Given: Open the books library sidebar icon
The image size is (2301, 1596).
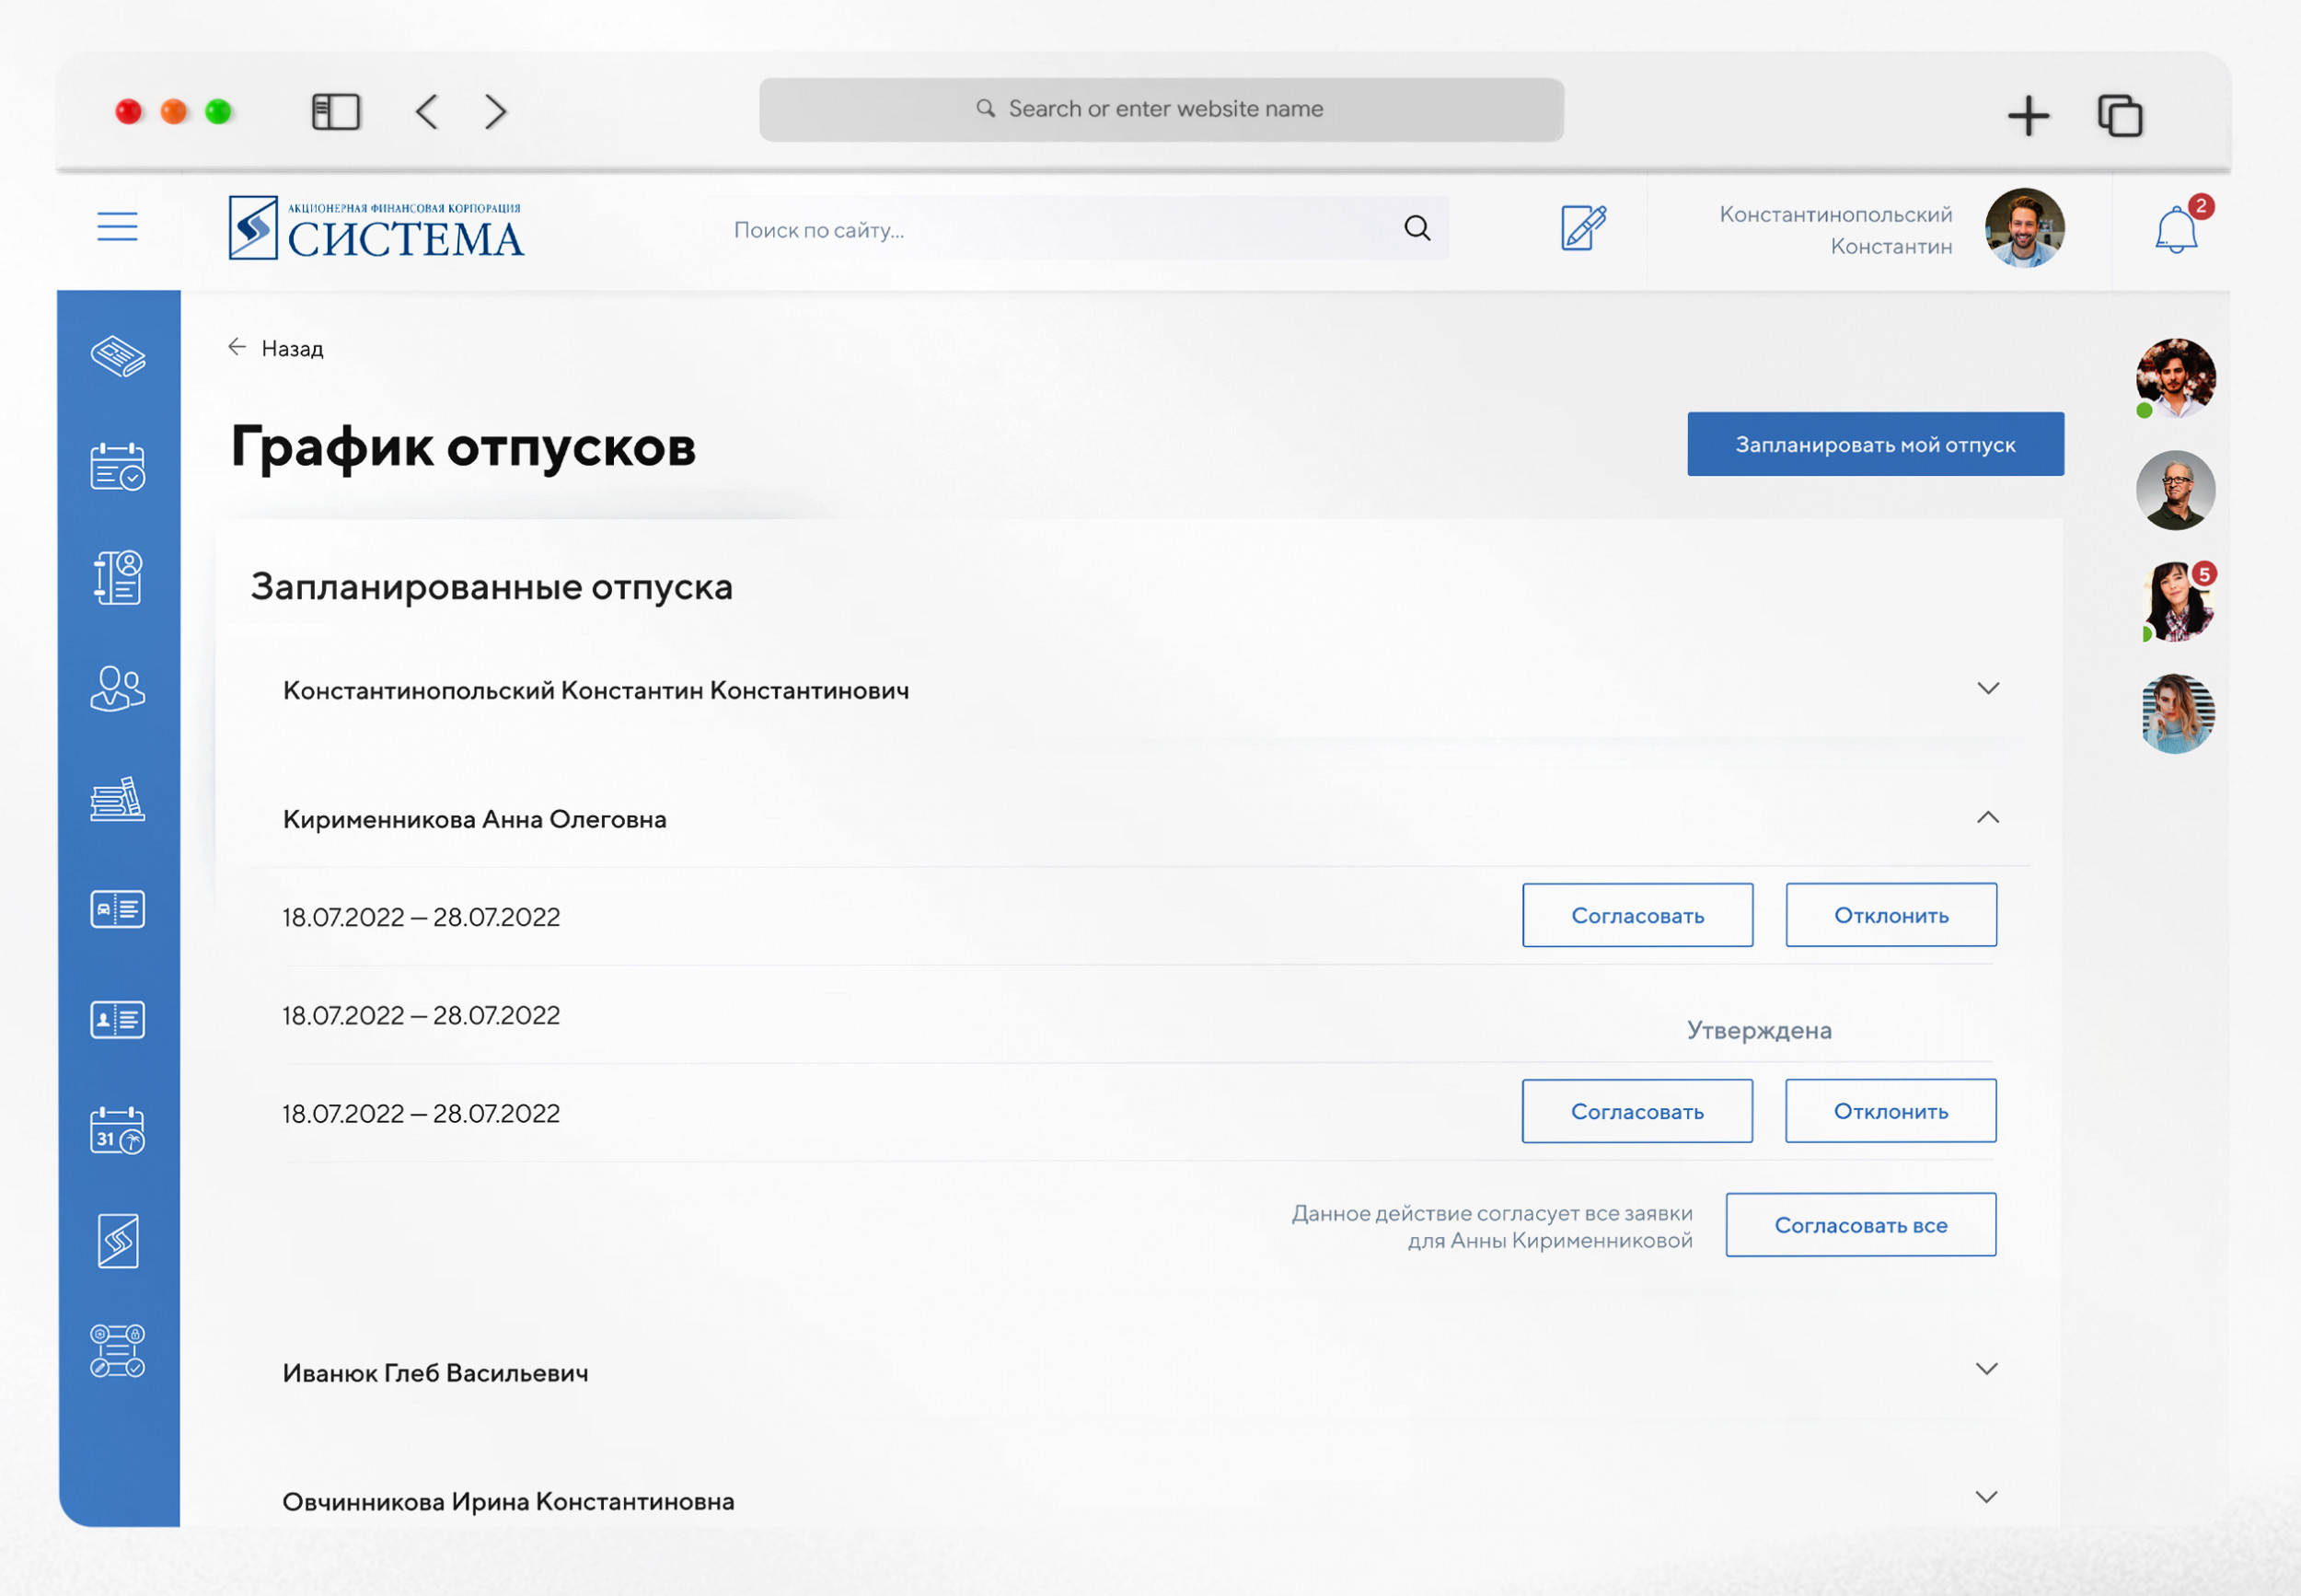Looking at the screenshot, I should click(118, 799).
